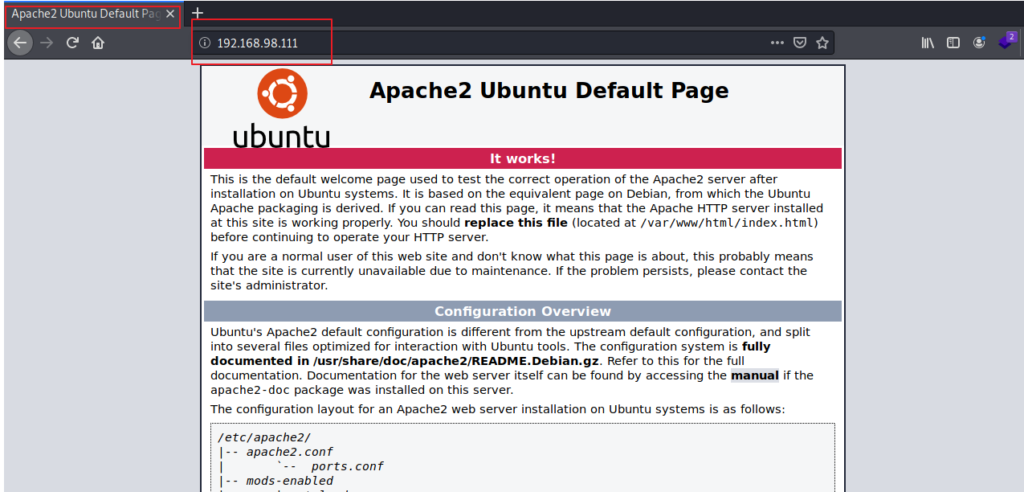Show the sidebars button
The height and width of the screenshot is (492, 1024).
click(x=953, y=43)
